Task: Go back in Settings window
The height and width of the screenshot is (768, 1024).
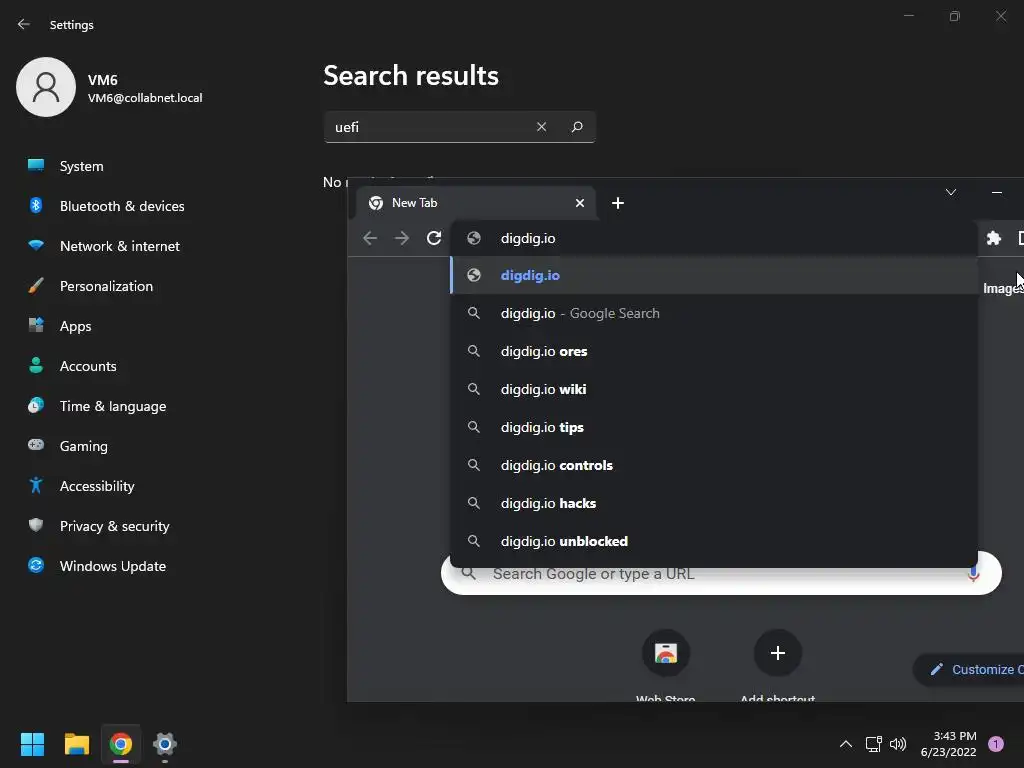Action: 24,24
